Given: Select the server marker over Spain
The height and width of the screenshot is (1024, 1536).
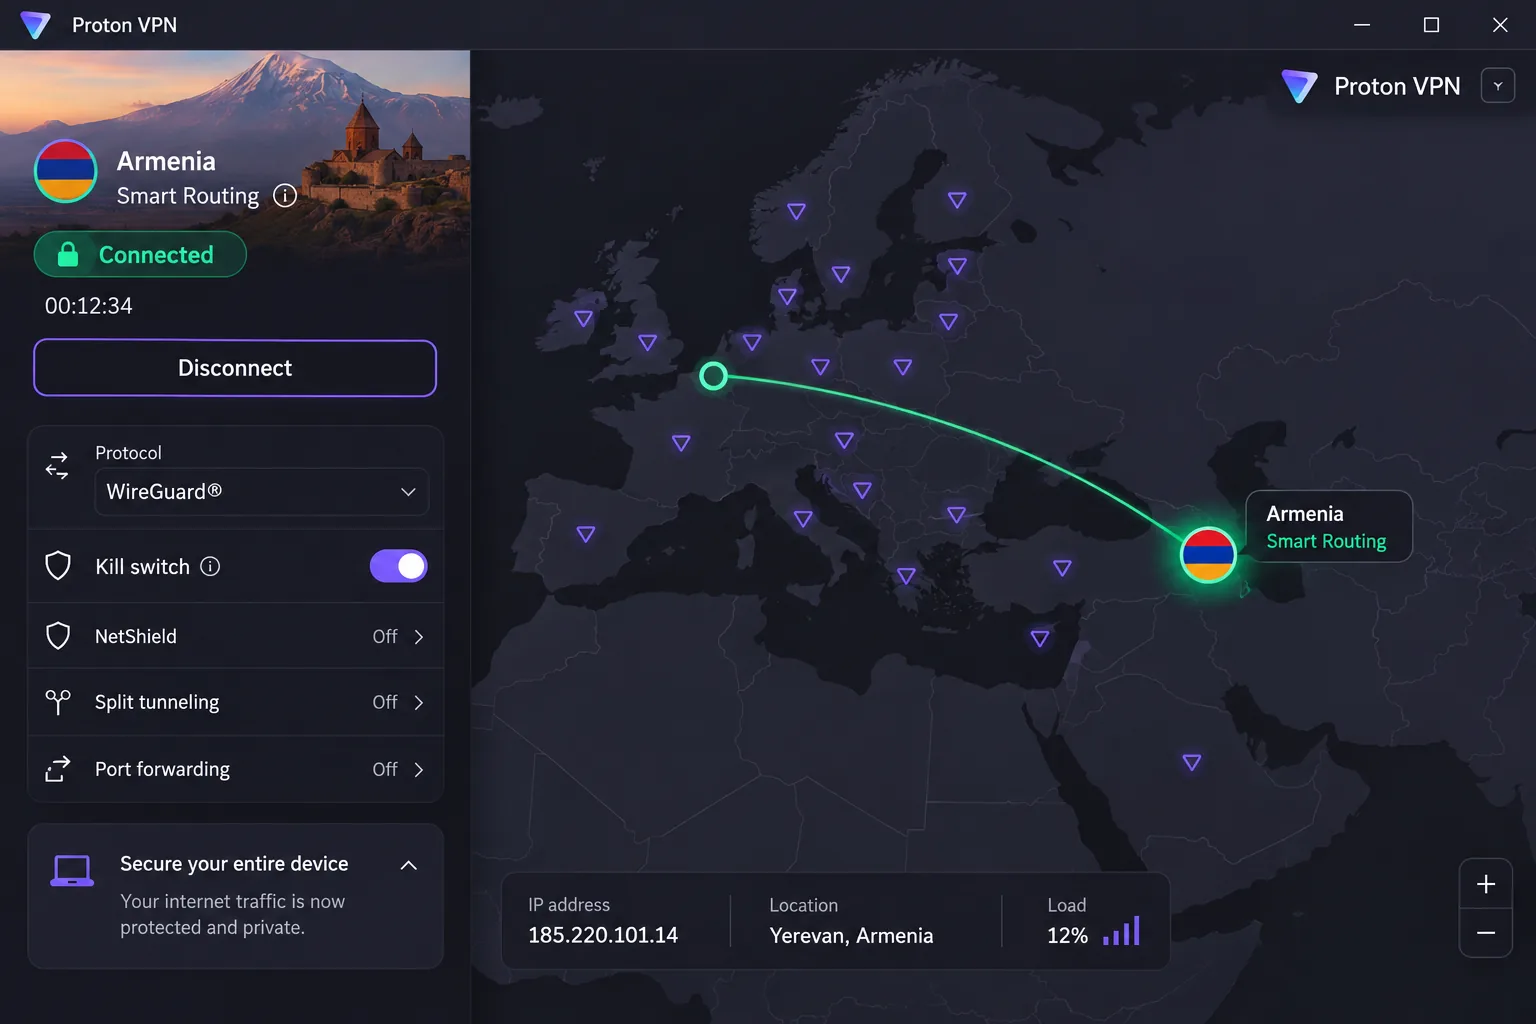Looking at the screenshot, I should coord(586,534).
